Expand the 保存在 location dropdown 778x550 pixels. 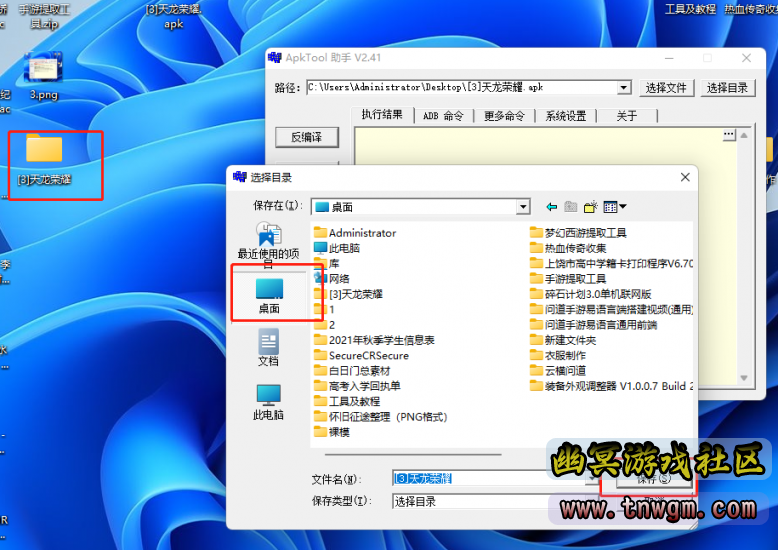pos(522,207)
